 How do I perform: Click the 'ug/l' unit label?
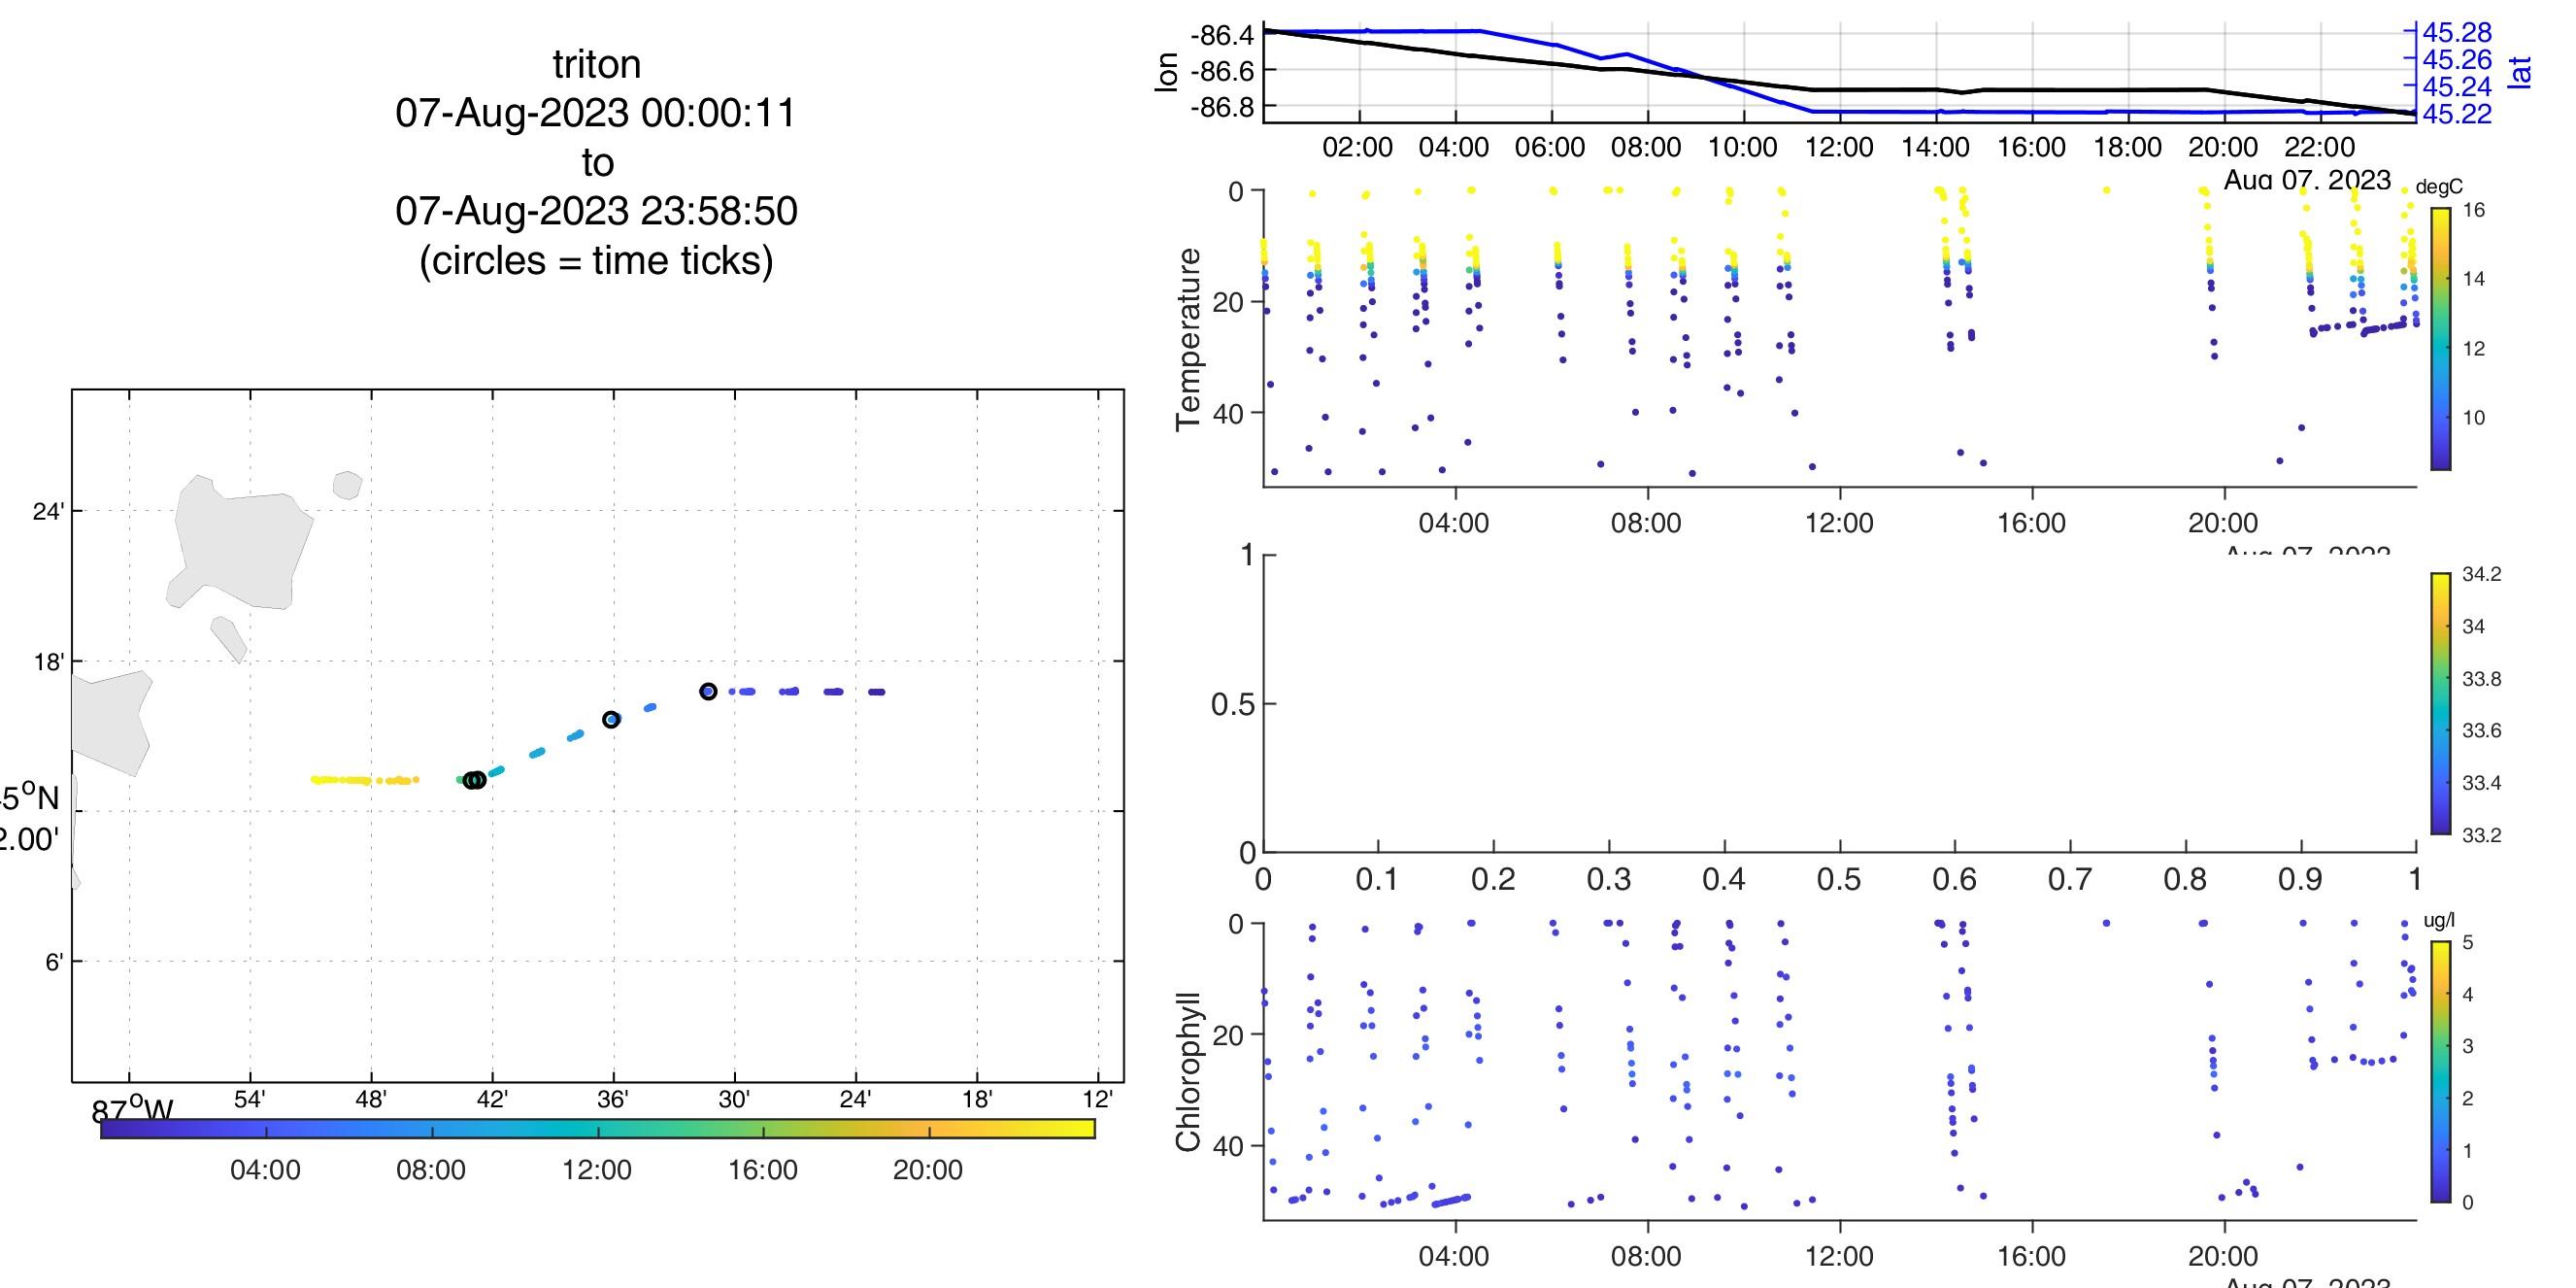point(2439,920)
